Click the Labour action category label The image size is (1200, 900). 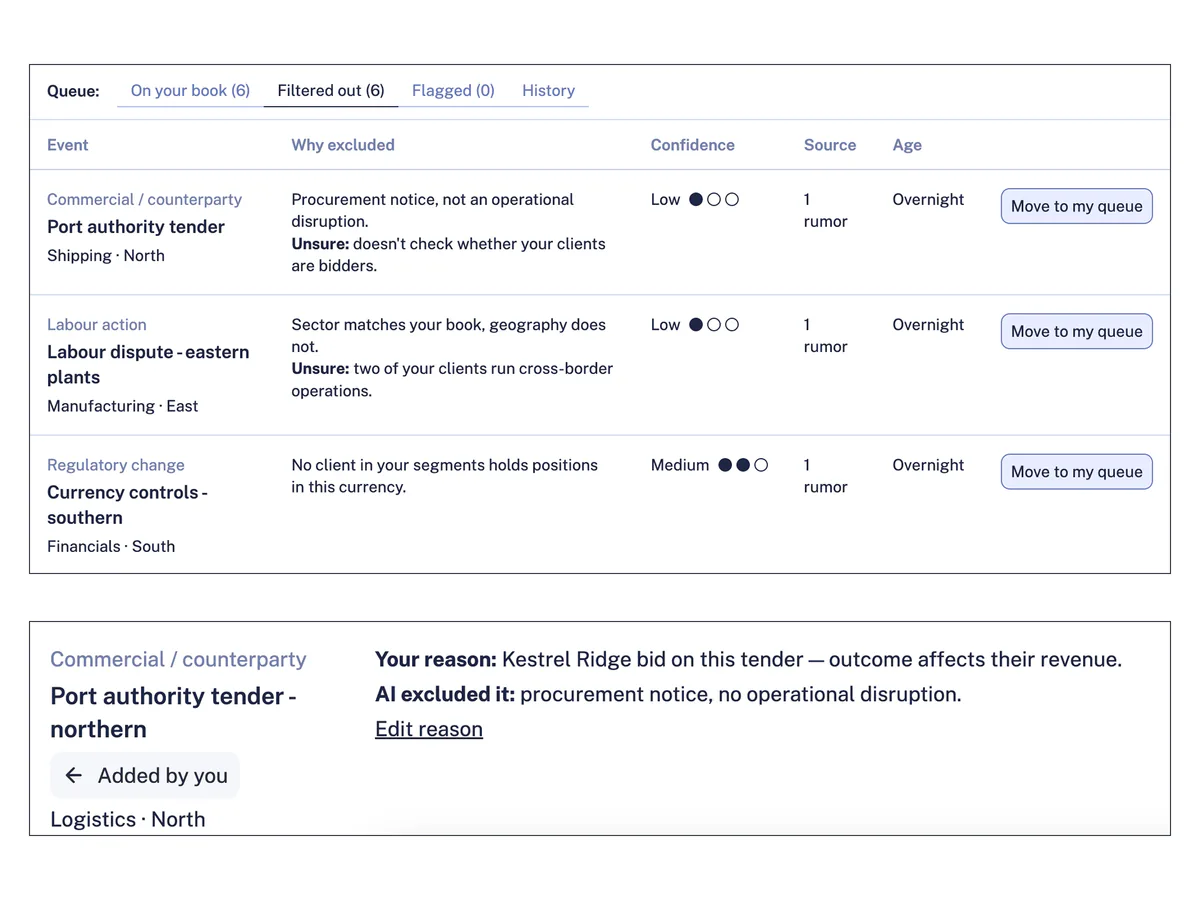[97, 325]
